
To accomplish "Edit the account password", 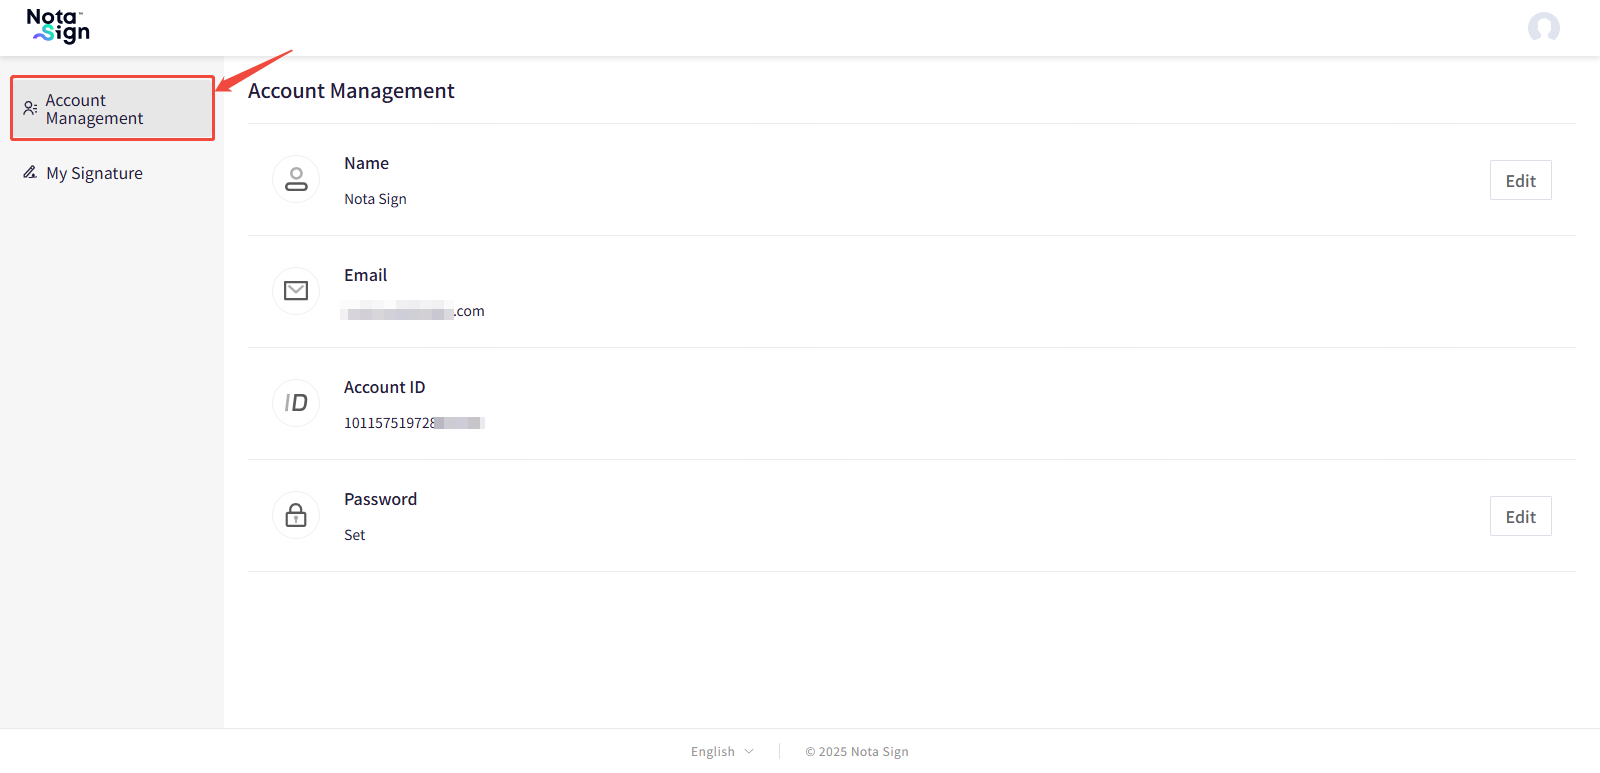I will (x=1520, y=517).
